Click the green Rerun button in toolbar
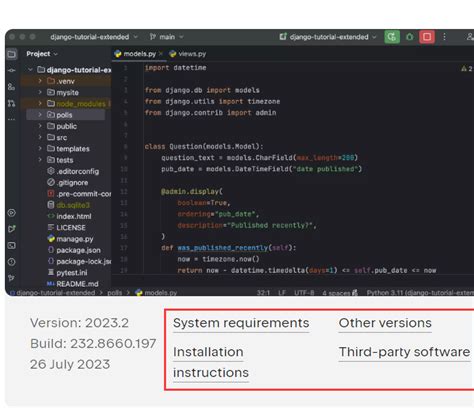This screenshot has height=408, width=474. point(392,37)
